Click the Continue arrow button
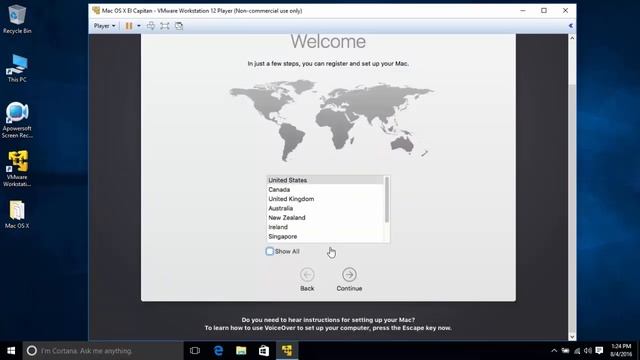The image size is (640, 360). [x=349, y=275]
